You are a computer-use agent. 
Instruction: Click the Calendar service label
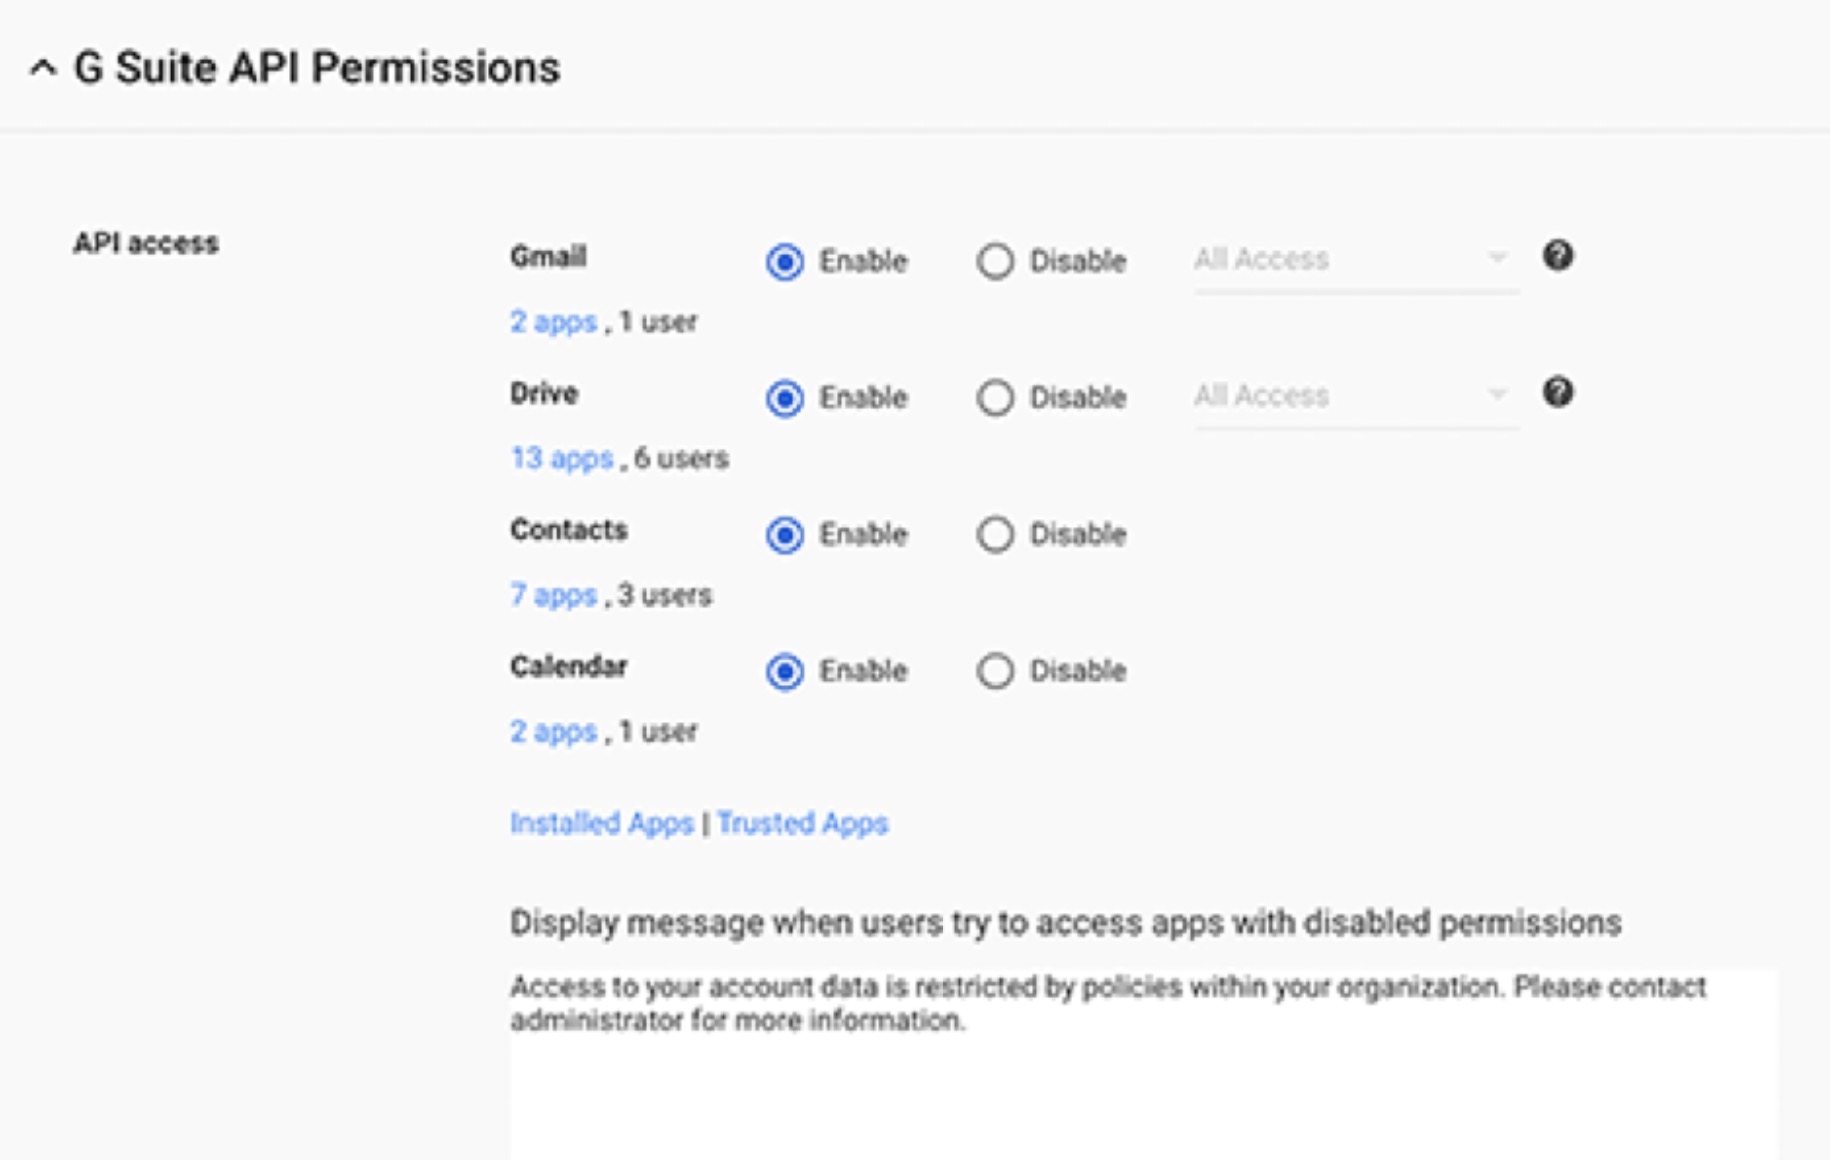coord(568,666)
